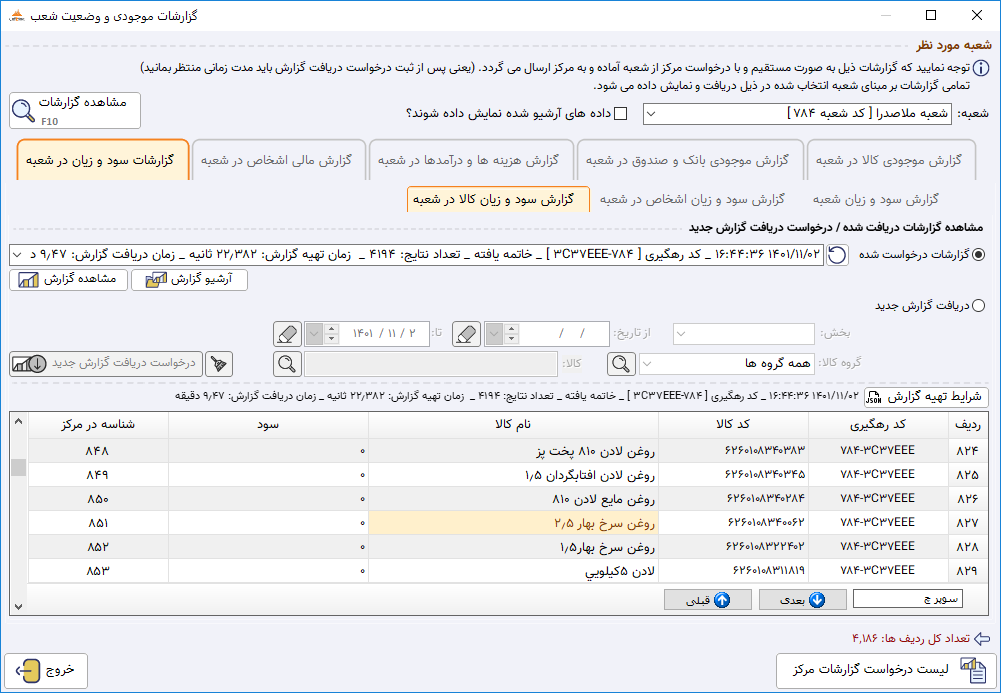This screenshot has width=1001, height=693.
Task: Switch to 'گزارش موجودی بانک و صندوق' tab
Action: pyautogui.click(x=688, y=160)
